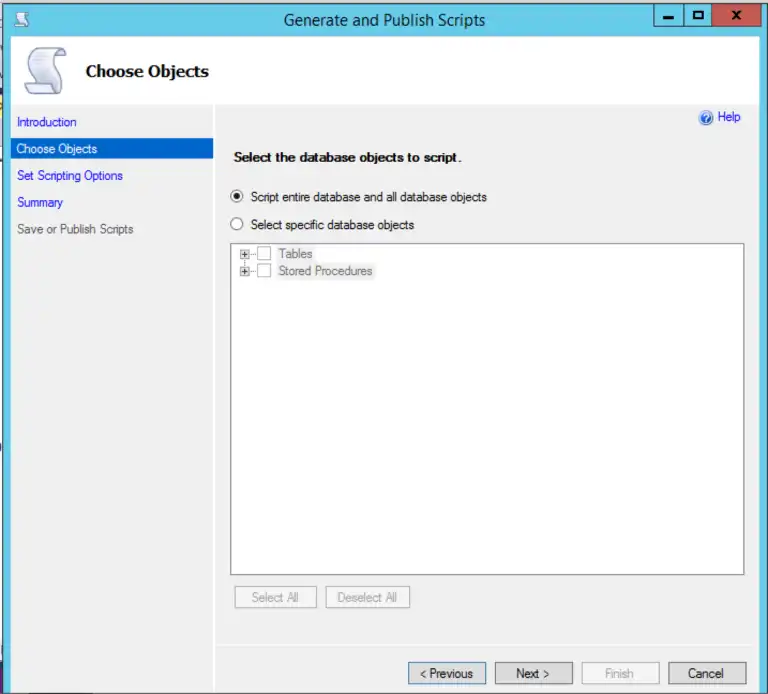Click the blue Help question mark icon
Image resolution: width=768 pixels, height=694 pixels.
pyautogui.click(x=706, y=118)
